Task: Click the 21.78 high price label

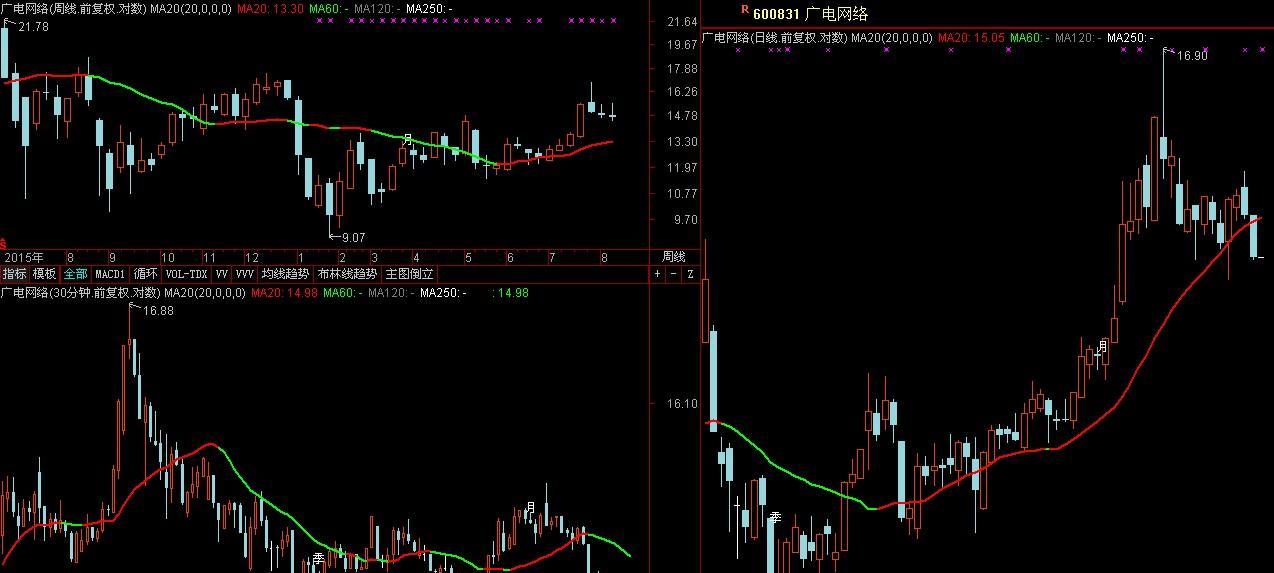Action: (x=33, y=27)
